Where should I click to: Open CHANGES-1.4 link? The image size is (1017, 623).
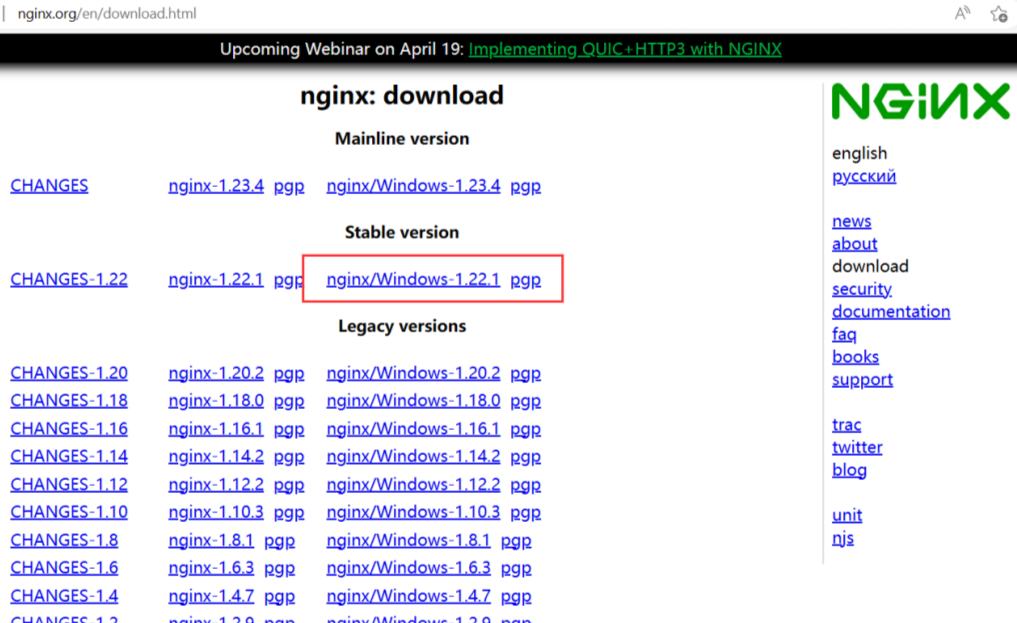click(64, 596)
